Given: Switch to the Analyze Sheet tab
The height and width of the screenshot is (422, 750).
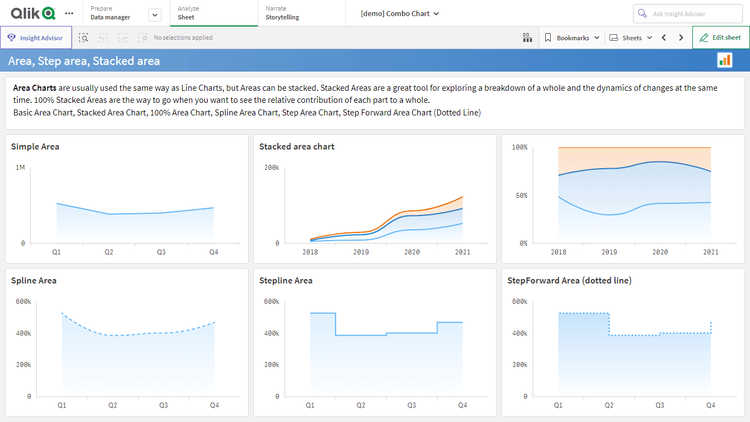Looking at the screenshot, I should pyautogui.click(x=190, y=13).
